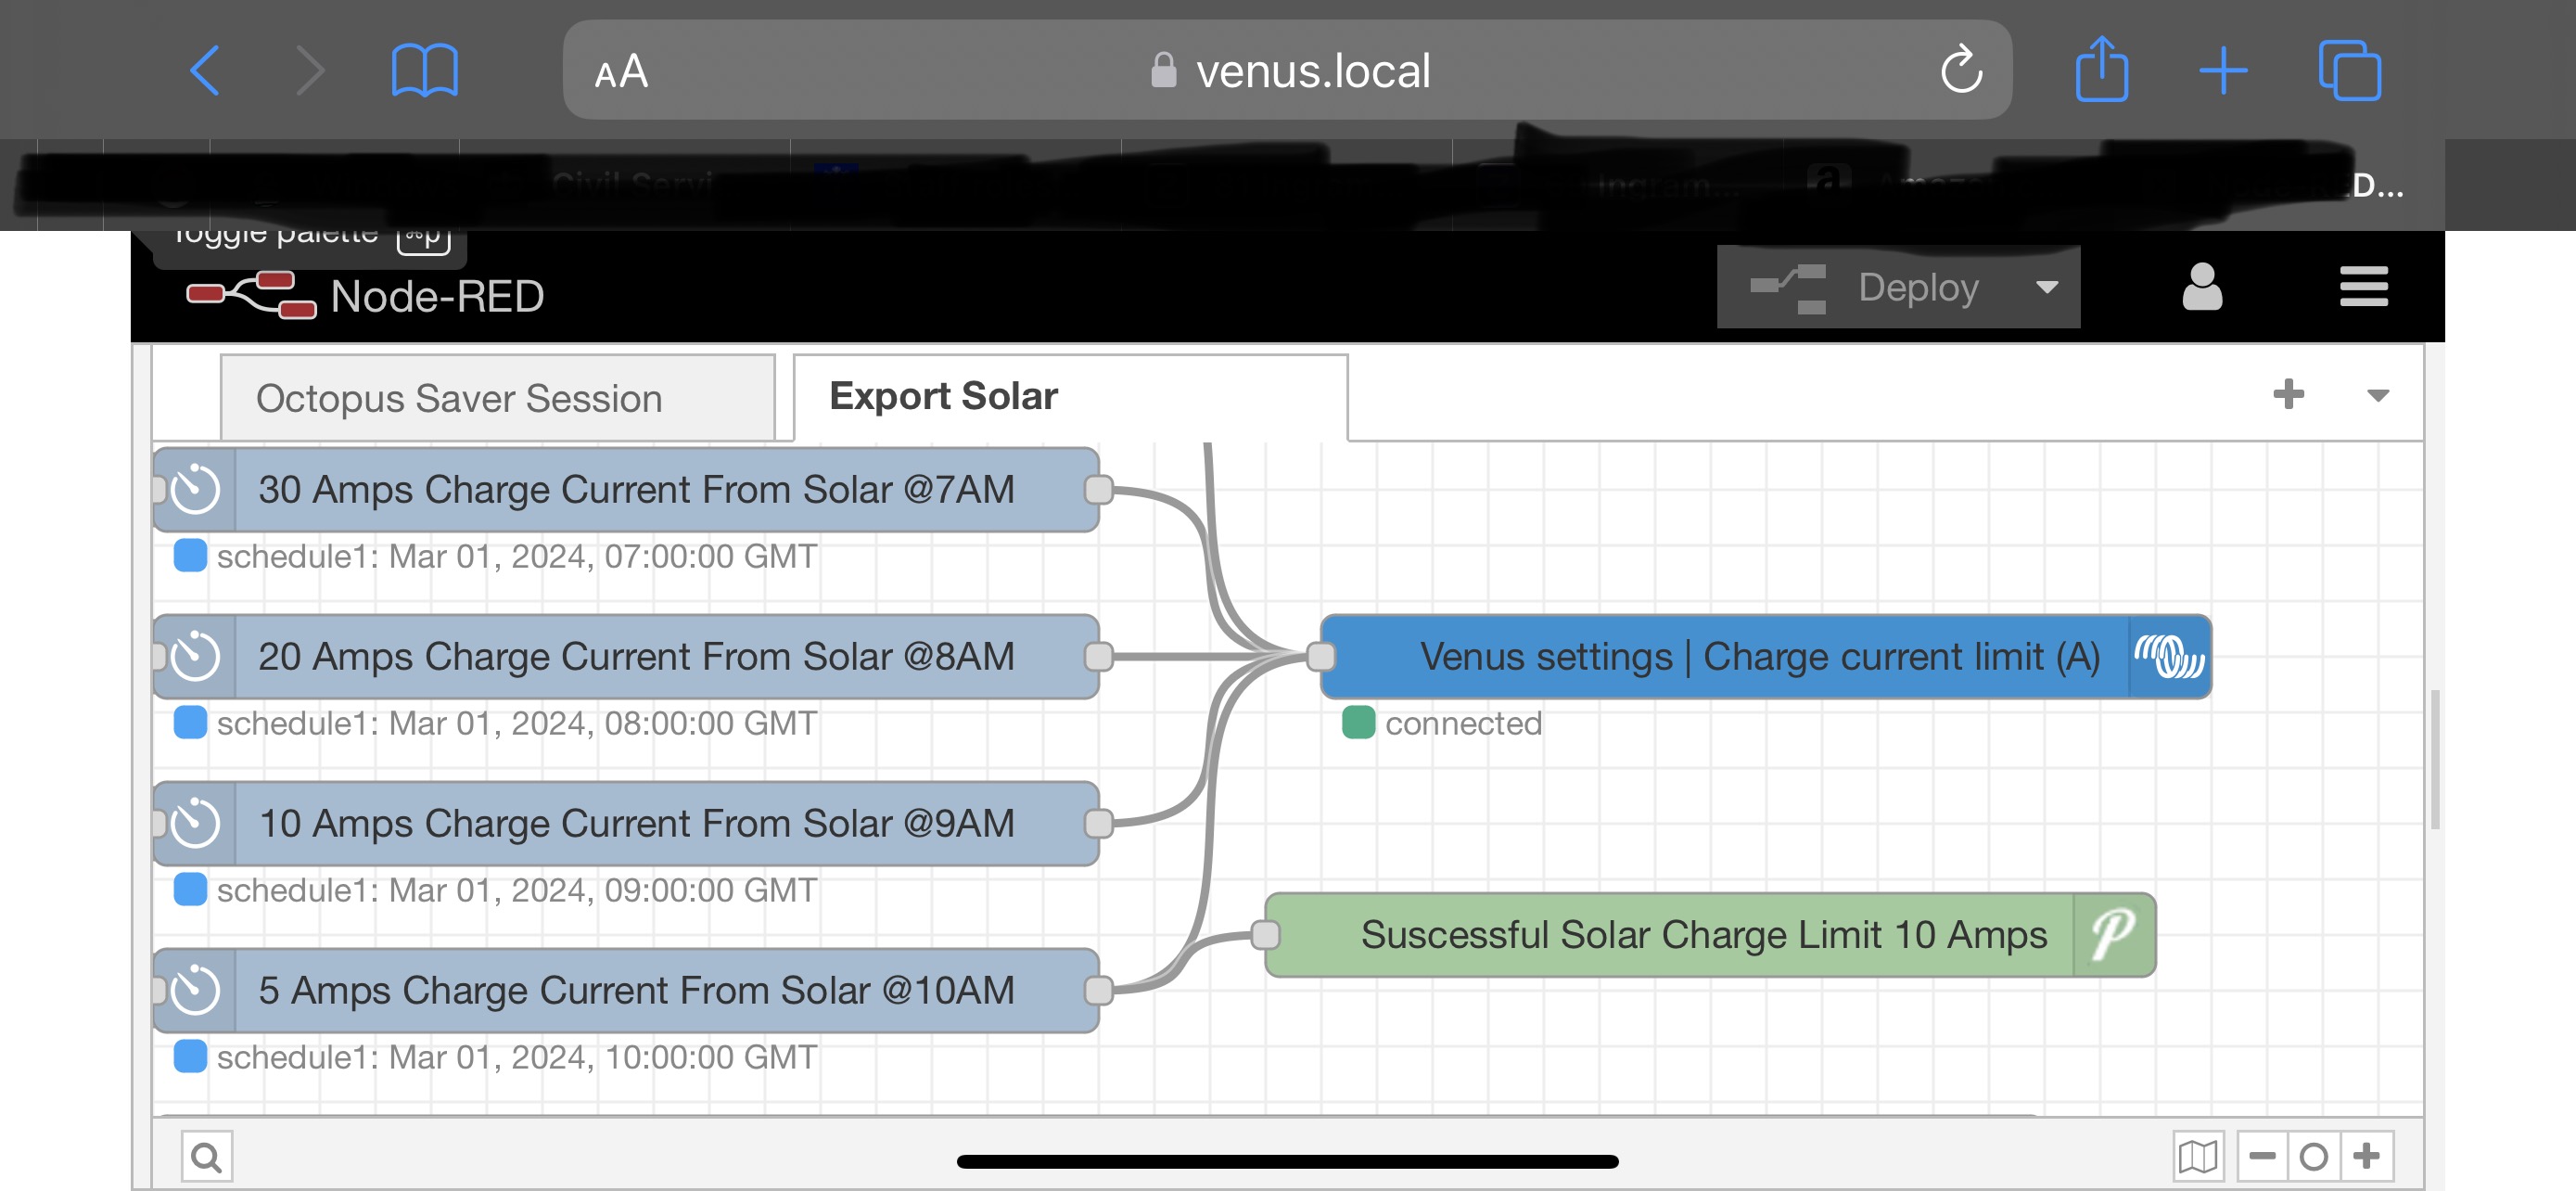Toggle the navigator map view
Viewport: 2576px width, 1191px height.
pyautogui.click(x=2198, y=1157)
